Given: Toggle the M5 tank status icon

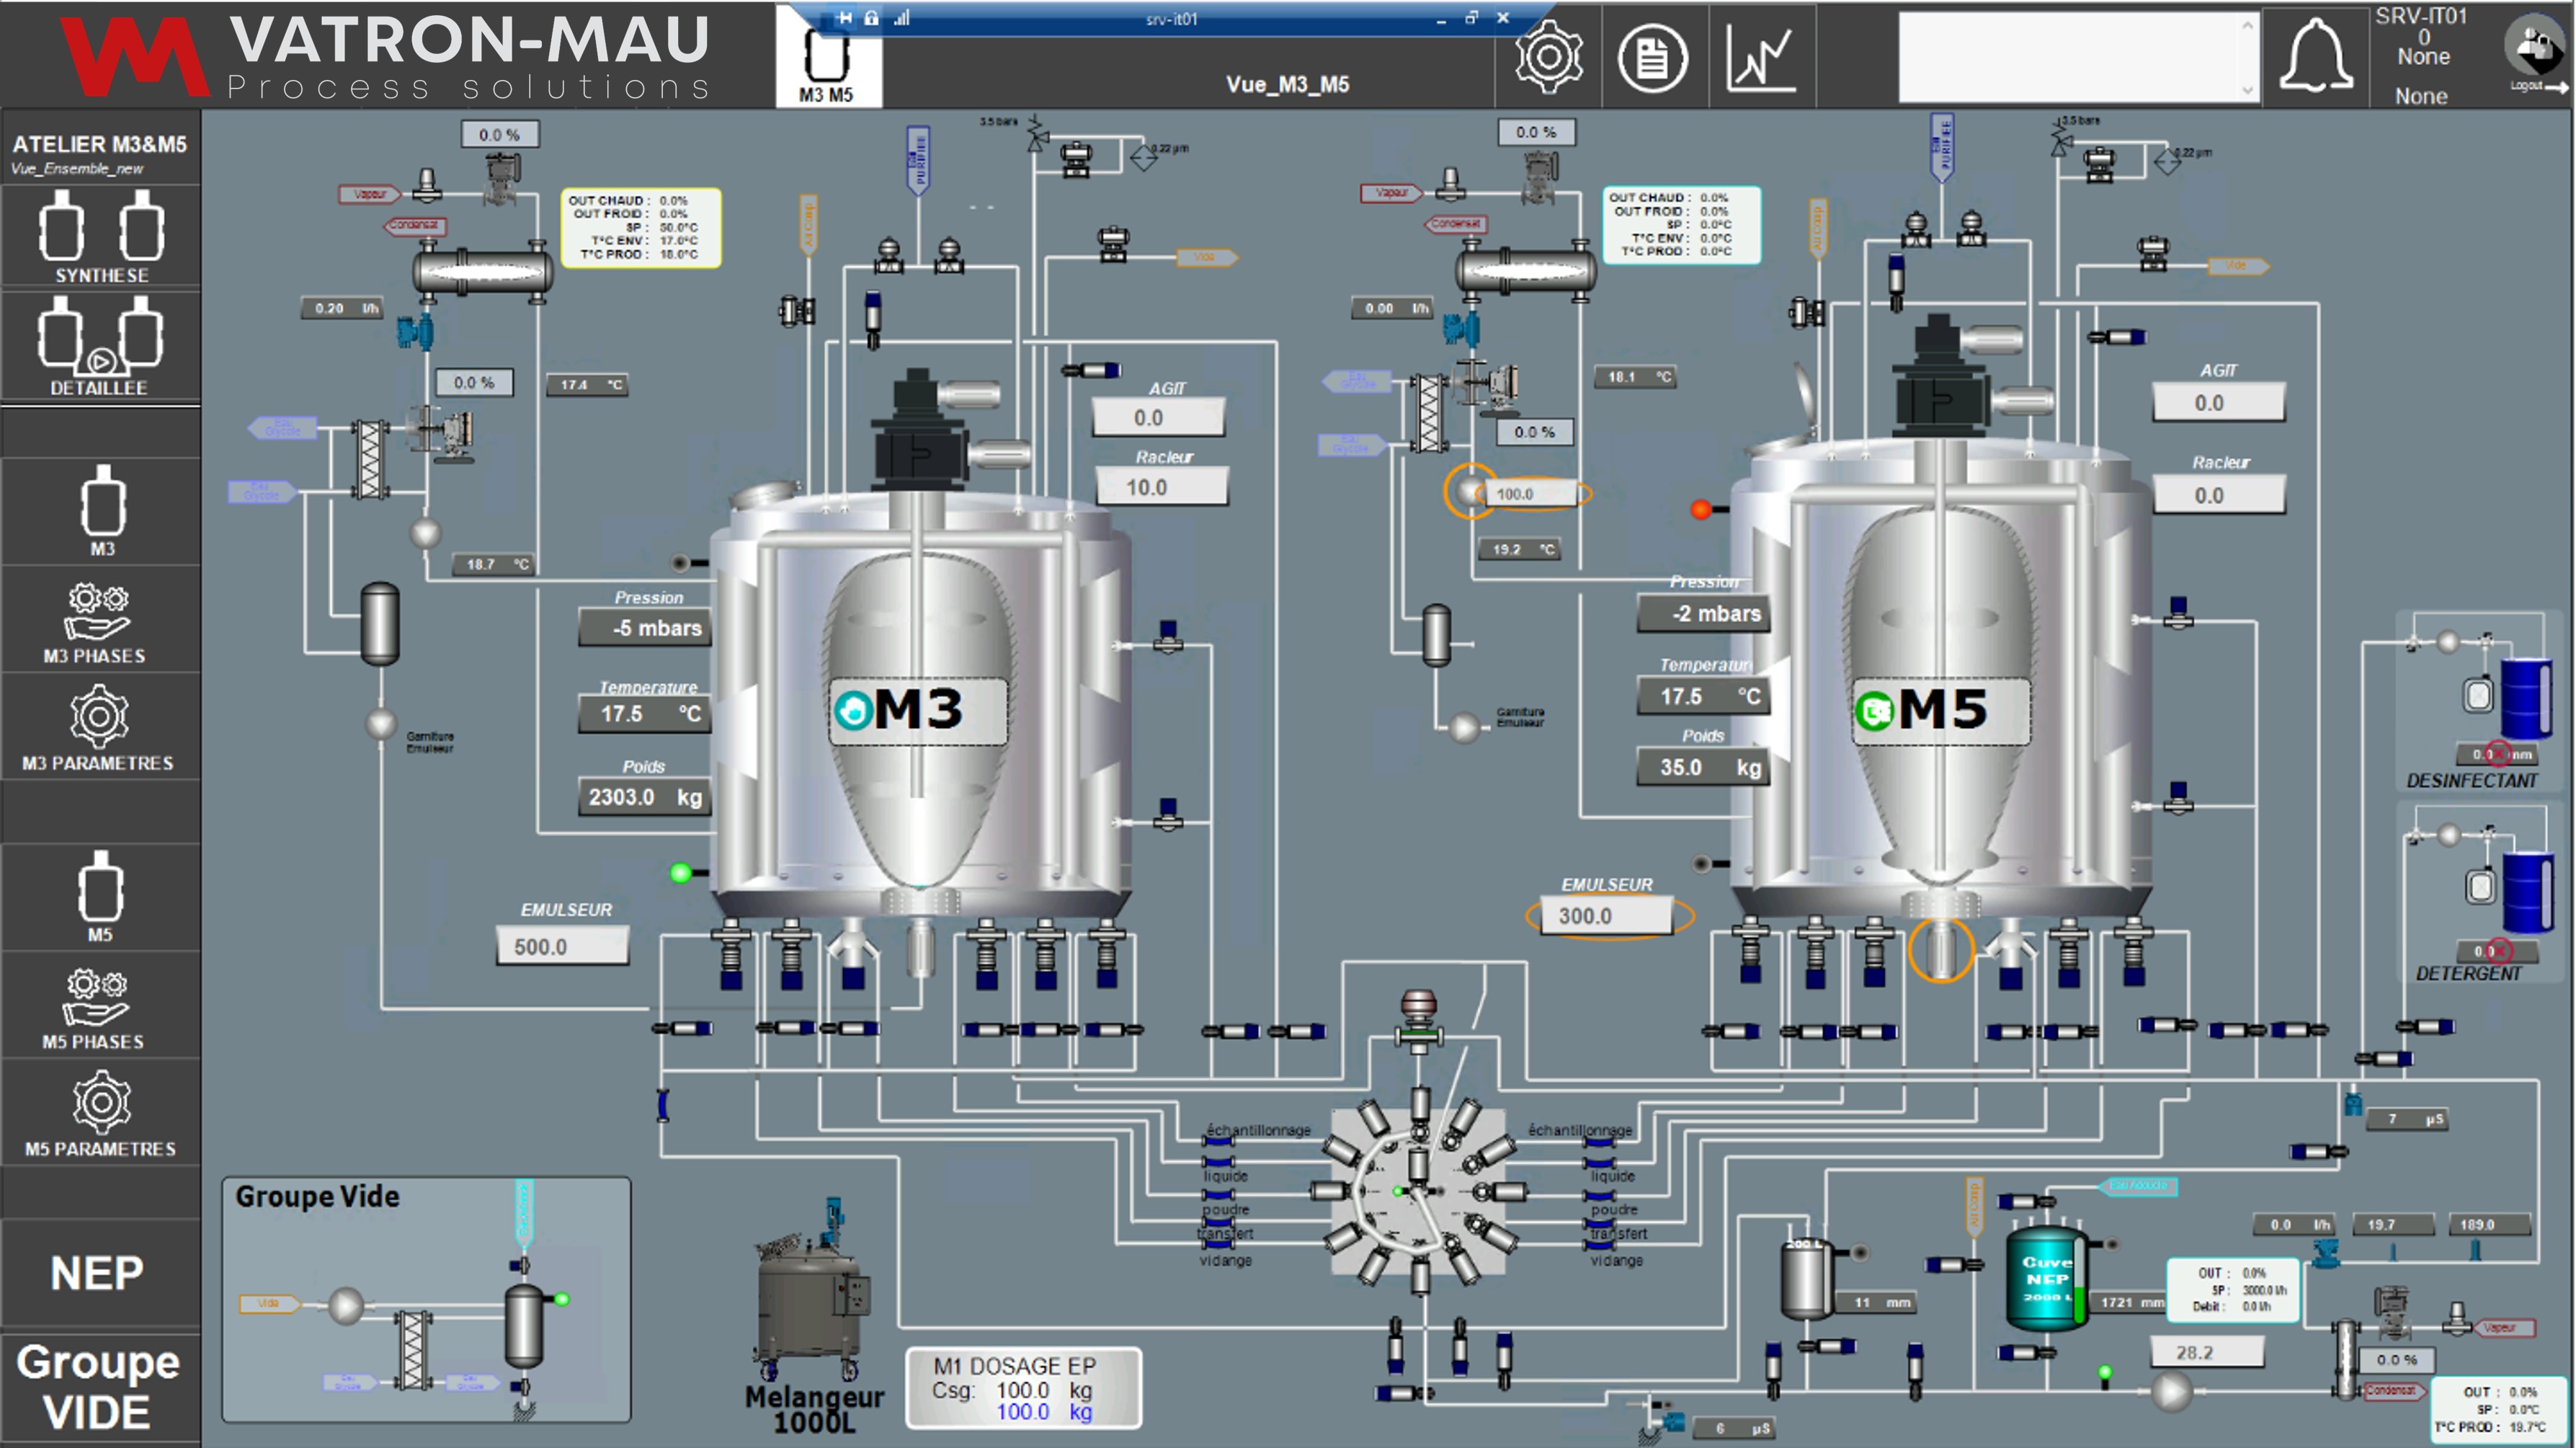Looking at the screenshot, I should click(x=1874, y=712).
